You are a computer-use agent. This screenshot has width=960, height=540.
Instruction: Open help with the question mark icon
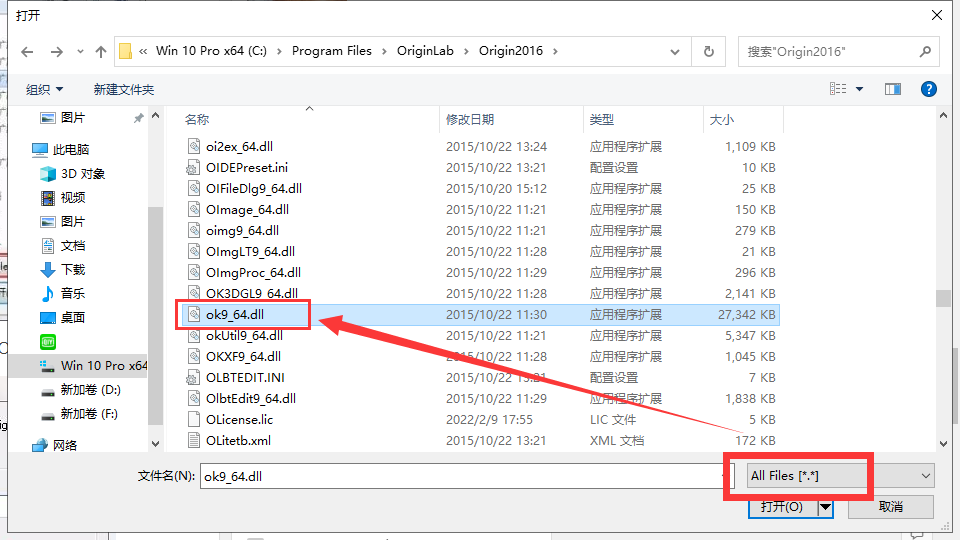pyautogui.click(x=928, y=89)
